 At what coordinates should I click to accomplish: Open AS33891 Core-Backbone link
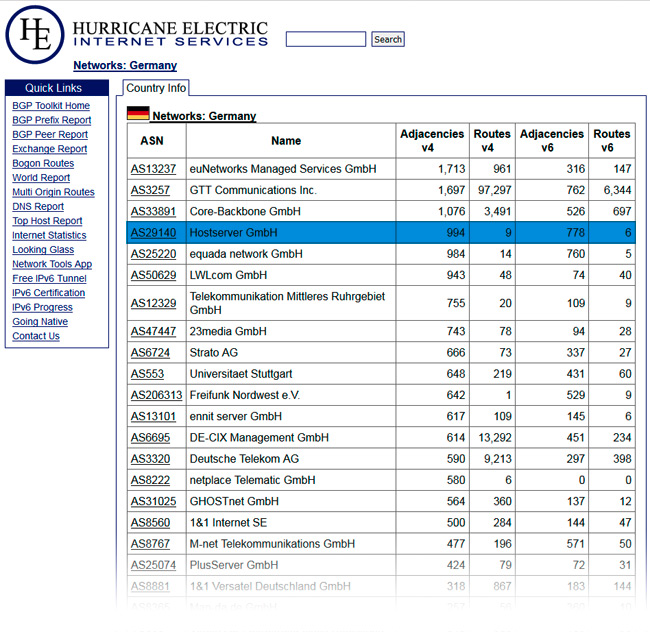pyautogui.click(x=153, y=212)
